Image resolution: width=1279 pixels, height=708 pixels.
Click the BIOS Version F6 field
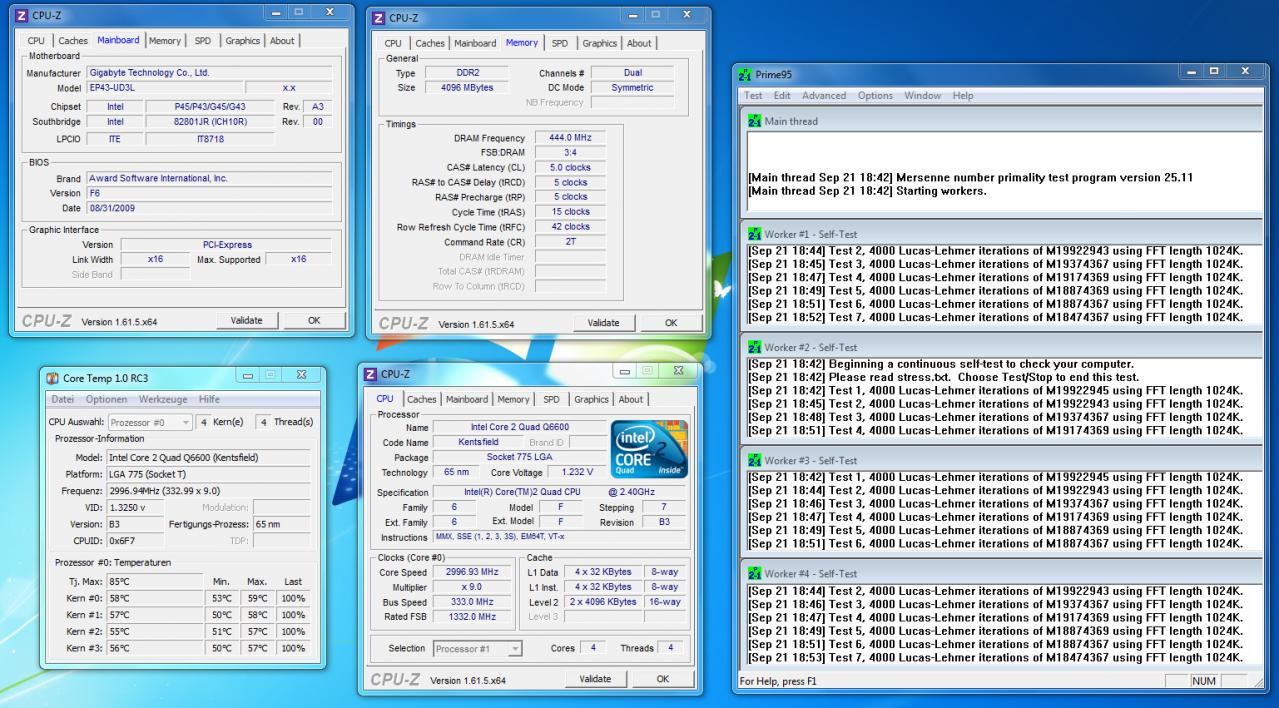click(210, 193)
